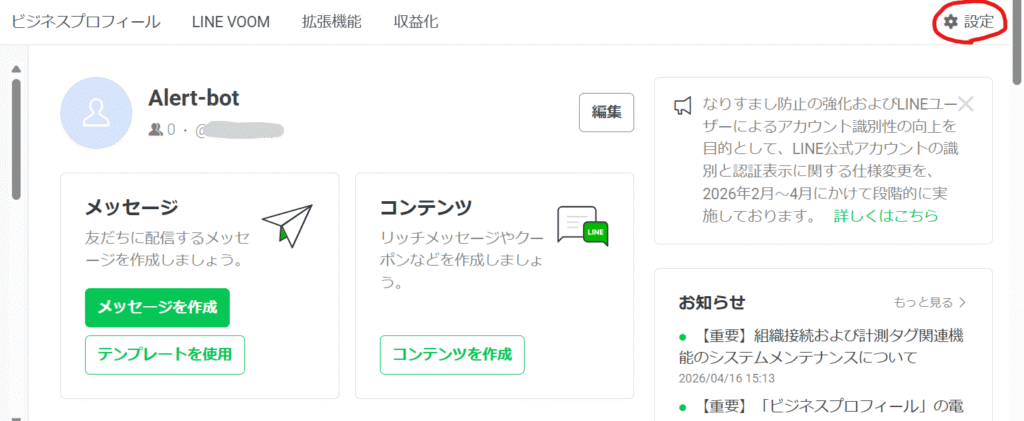Image resolution: width=1024 pixels, height=421 pixels.
Task: Click the date 2026/04/16 15:13
Action: (727, 379)
